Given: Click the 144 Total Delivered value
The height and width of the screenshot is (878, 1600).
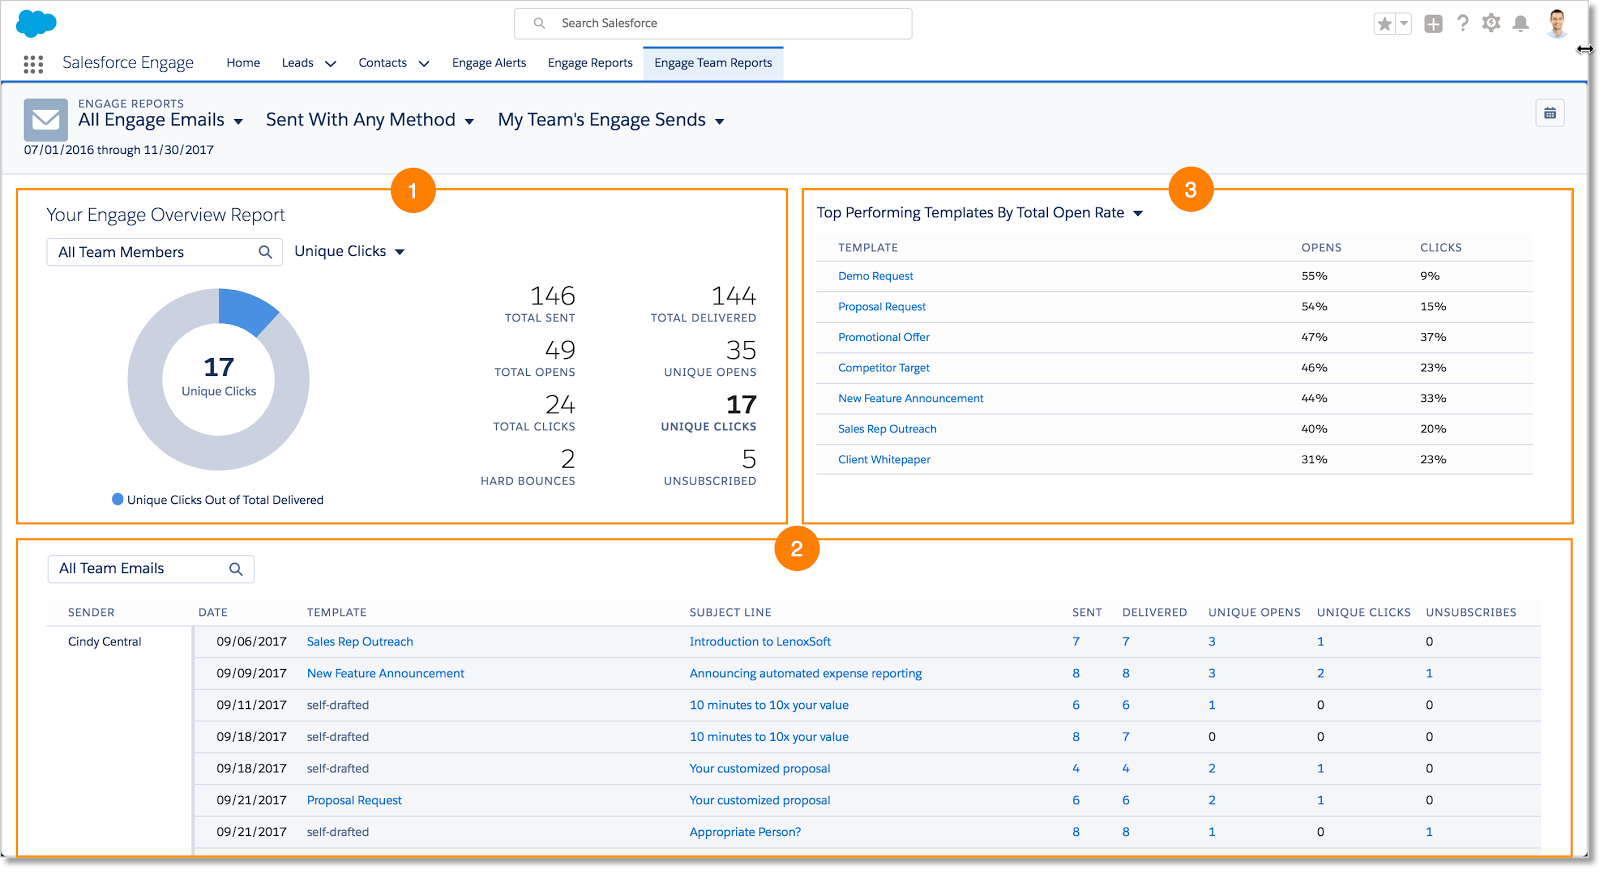Looking at the screenshot, I should click(x=734, y=296).
